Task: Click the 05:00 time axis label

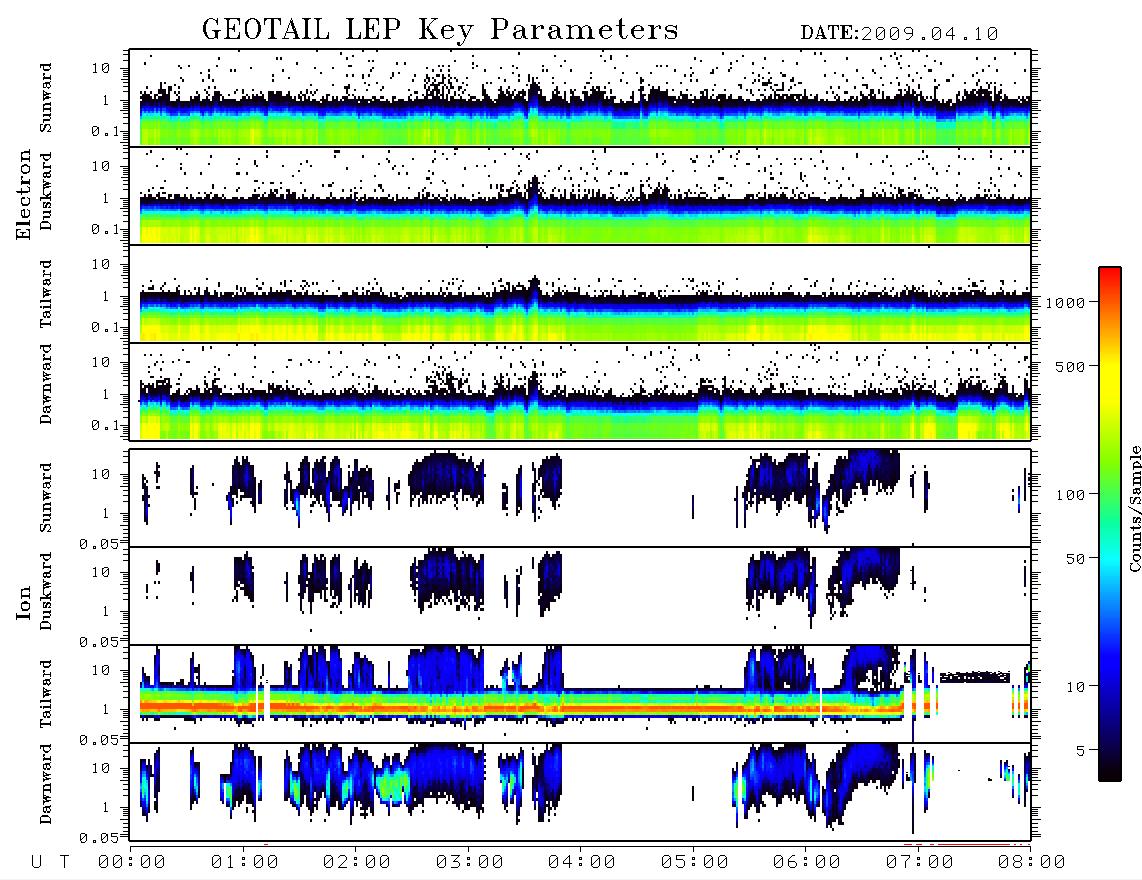Action: pyautogui.click(x=695, y=862)
